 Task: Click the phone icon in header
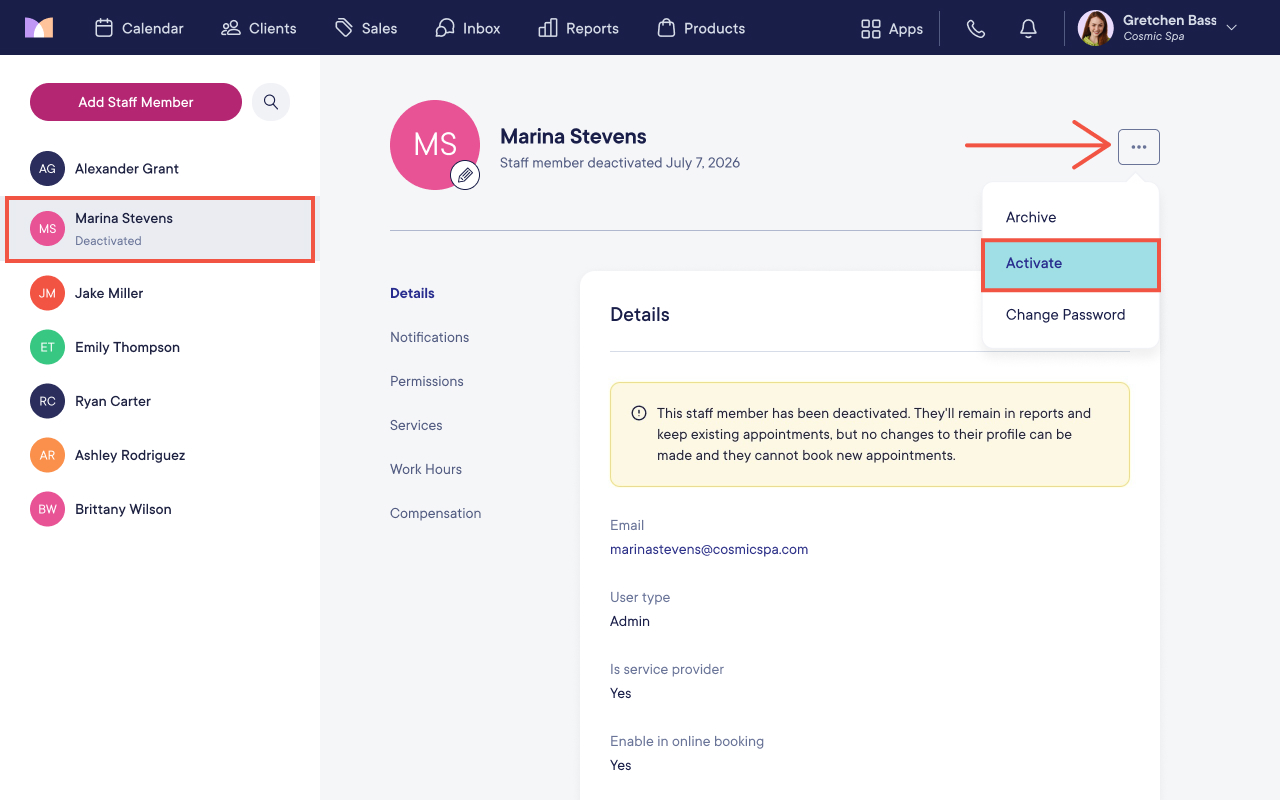click(x=976, y=29)
